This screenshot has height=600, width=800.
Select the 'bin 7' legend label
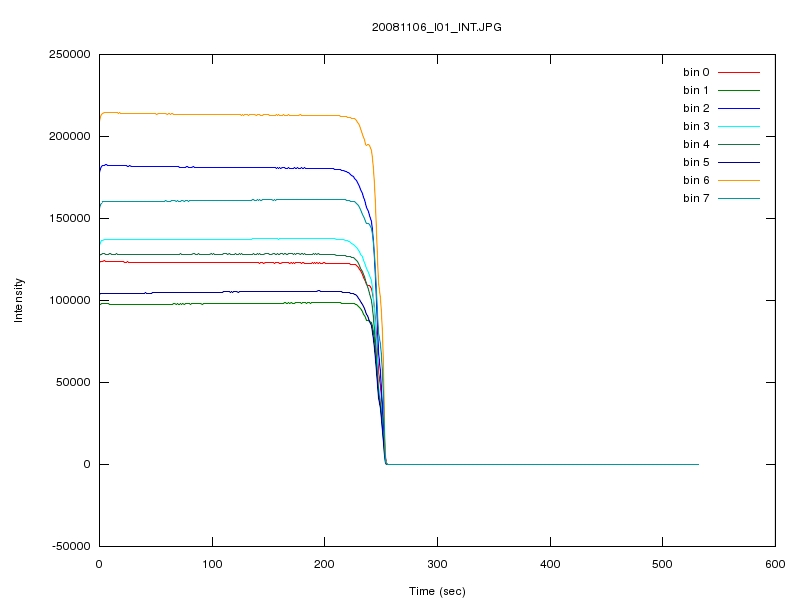[x=696, y=198]
